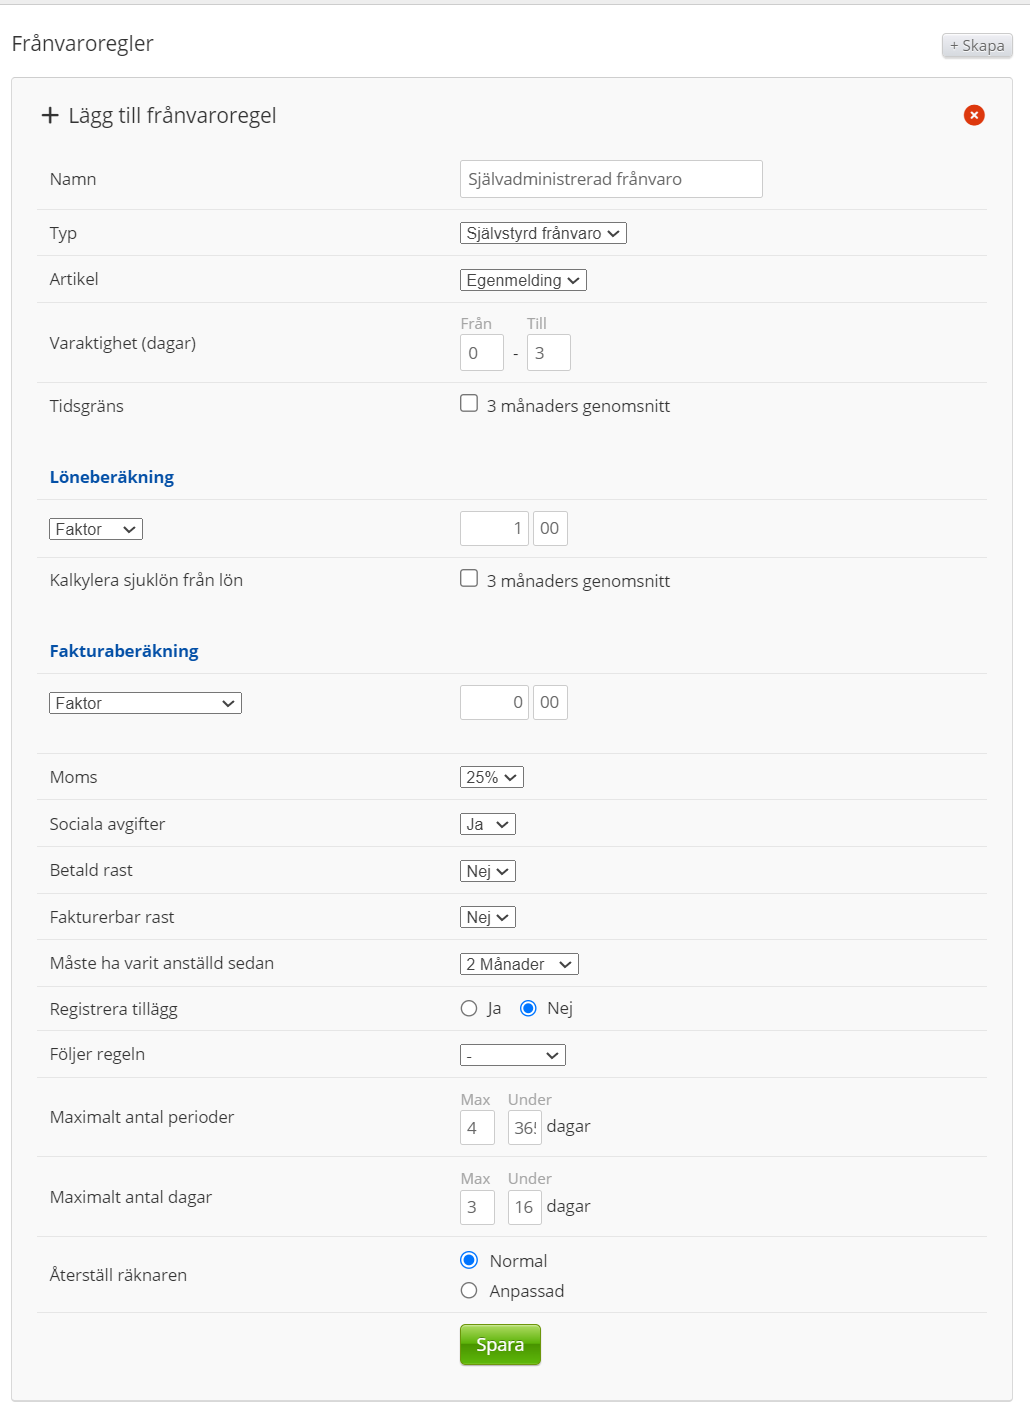Close the add absence rule panel
This screenshot has width=1030, height=1412.
[x=973, y=115]
